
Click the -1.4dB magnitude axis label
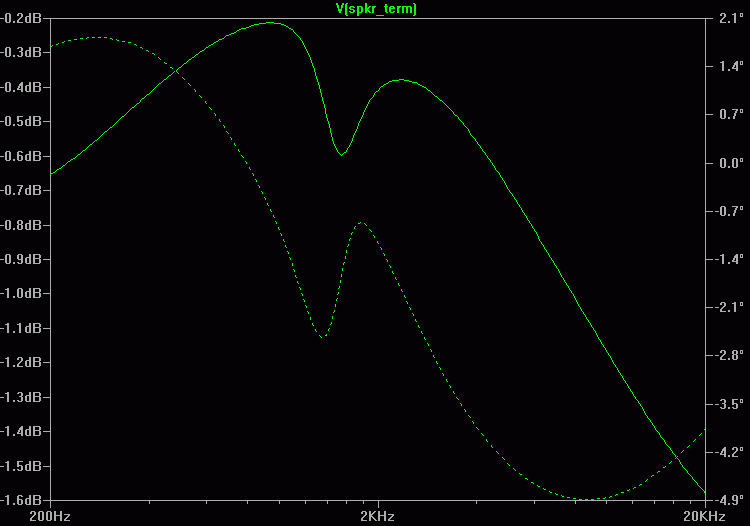pyautogui.click(x=21, y=431)
